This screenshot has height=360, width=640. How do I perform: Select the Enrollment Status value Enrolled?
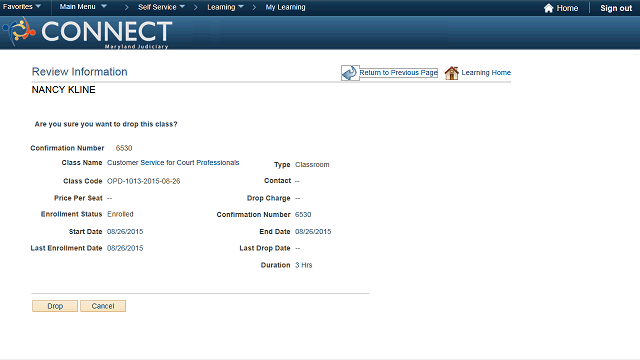[x=120, y=214]
